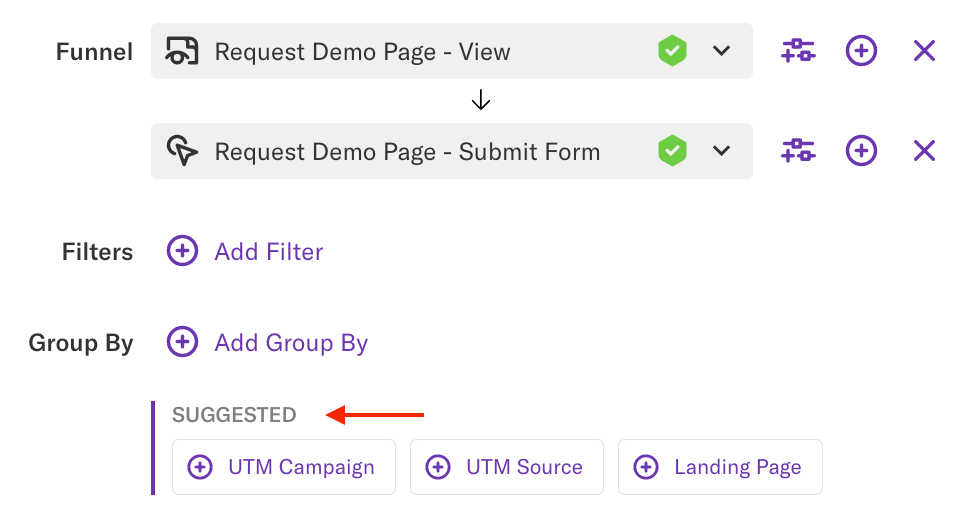Expand dropdown chevron for View event
The width and height of the screenshot is (972, 519).
pyautogui.click(x=722, y=51)
